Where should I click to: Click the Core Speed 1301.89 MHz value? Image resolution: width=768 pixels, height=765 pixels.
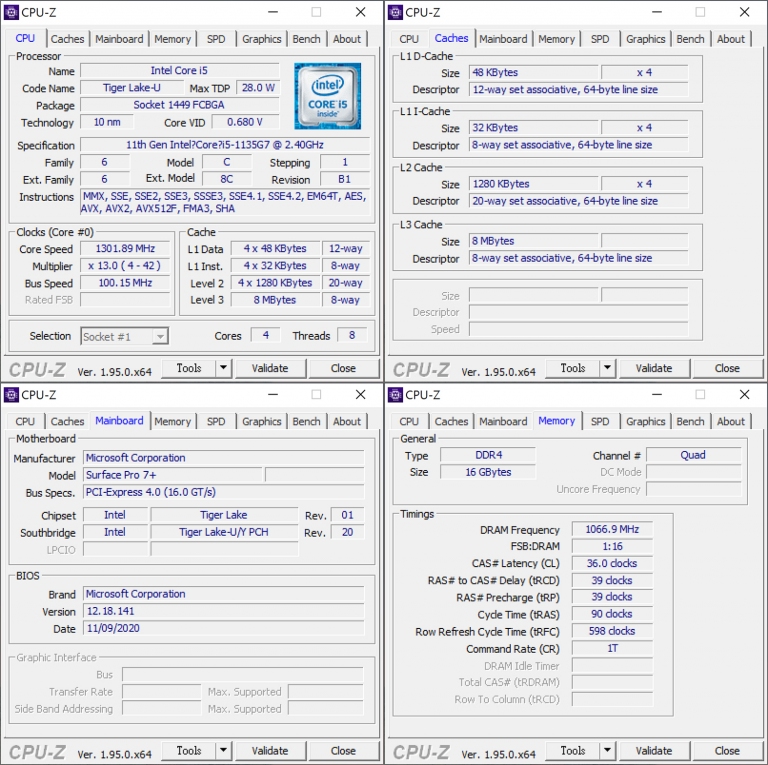click(x=125, y=249)
